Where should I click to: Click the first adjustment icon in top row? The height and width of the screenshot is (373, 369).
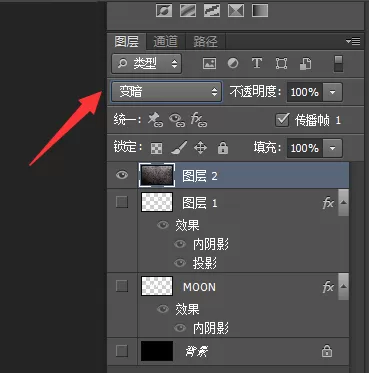coord(164,10)
